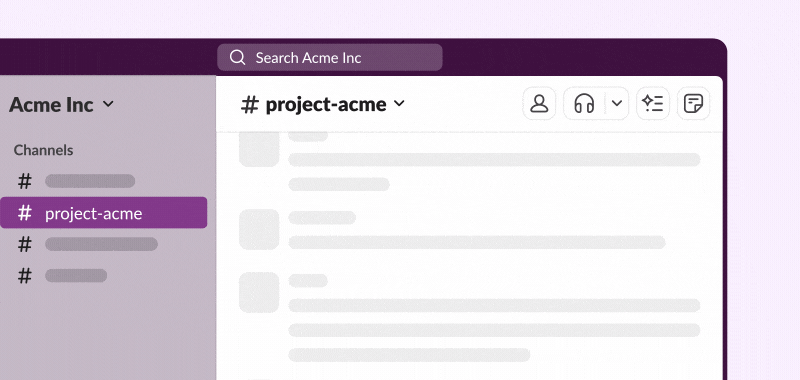Image resolution: width=800 pixels, height=380 pixels.
Task: Click the Channels section heading
Action: [43, 150]
